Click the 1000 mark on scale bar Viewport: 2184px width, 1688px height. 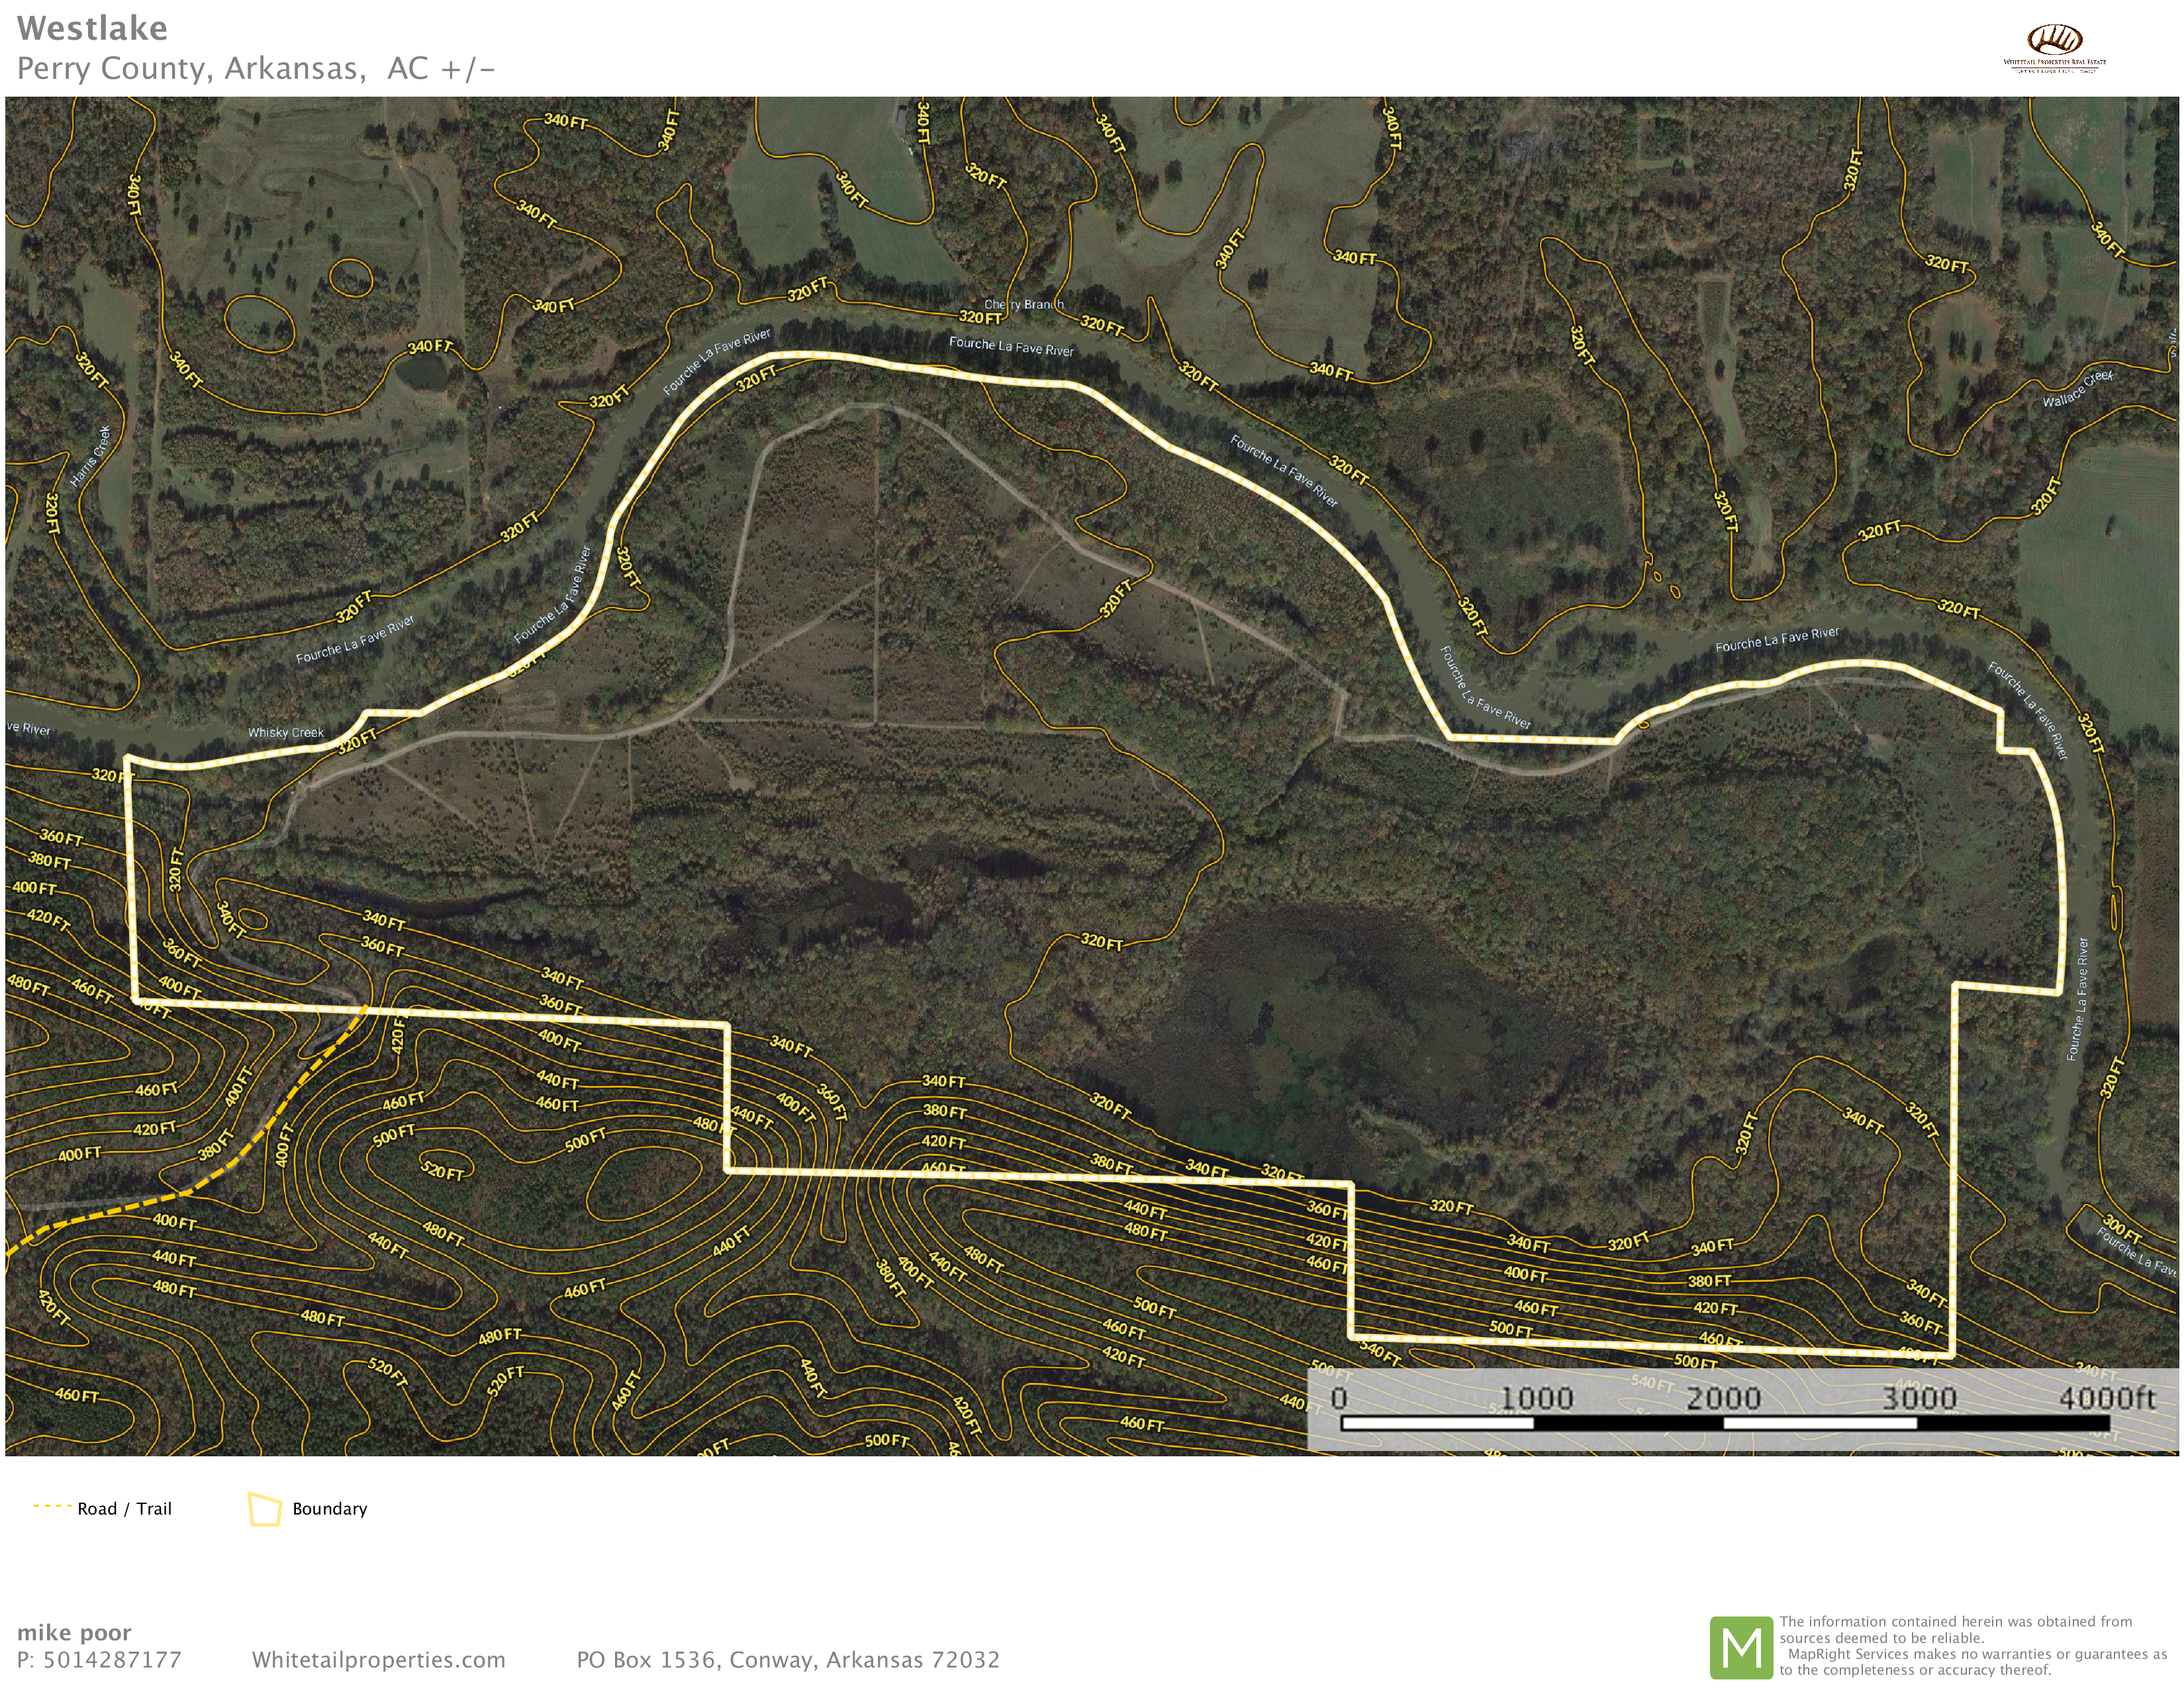(1537, 1398)
